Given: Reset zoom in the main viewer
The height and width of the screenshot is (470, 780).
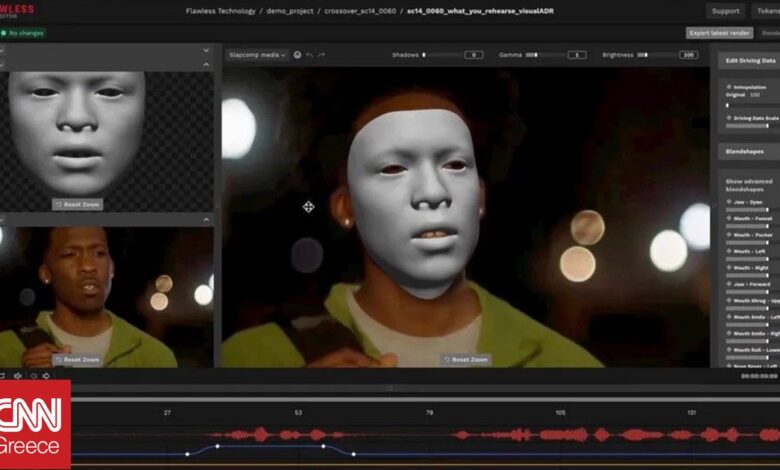Looking at the screenshot, I should 465,359.
